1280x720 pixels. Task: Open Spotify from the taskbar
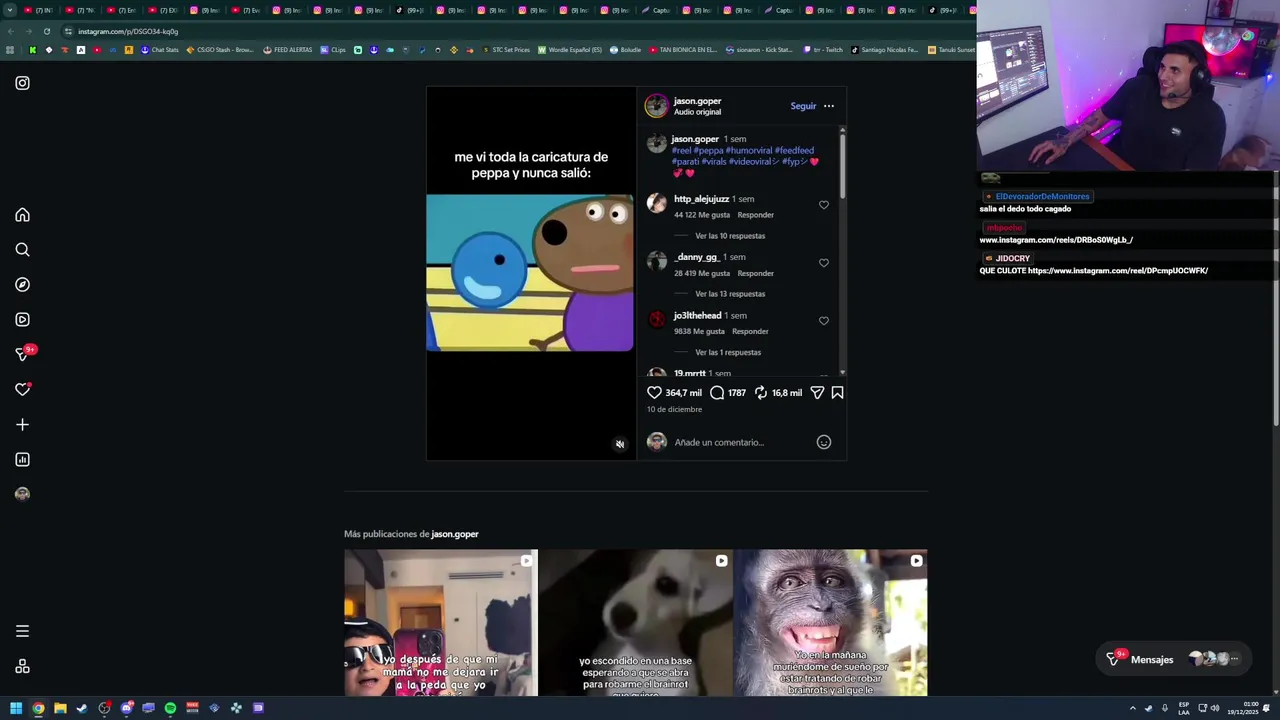tap(170, 708)
